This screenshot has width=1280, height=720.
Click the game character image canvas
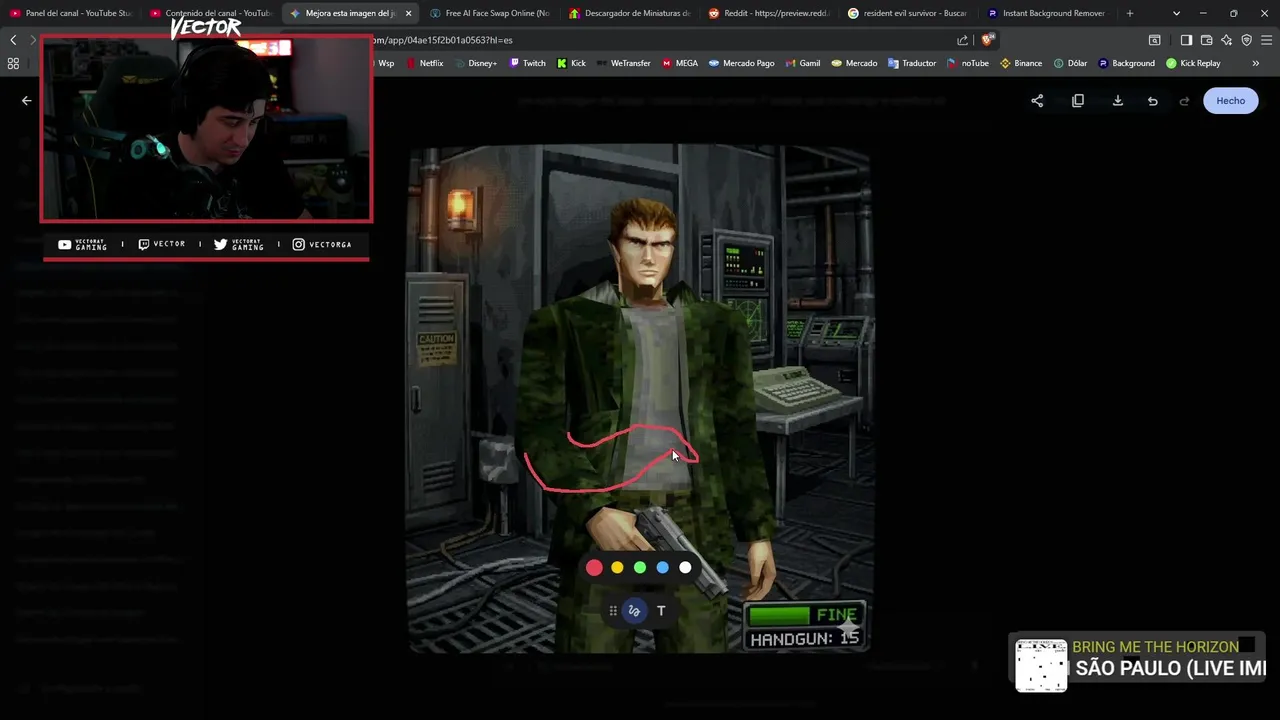pyautogui.click(x=640, y=398)
